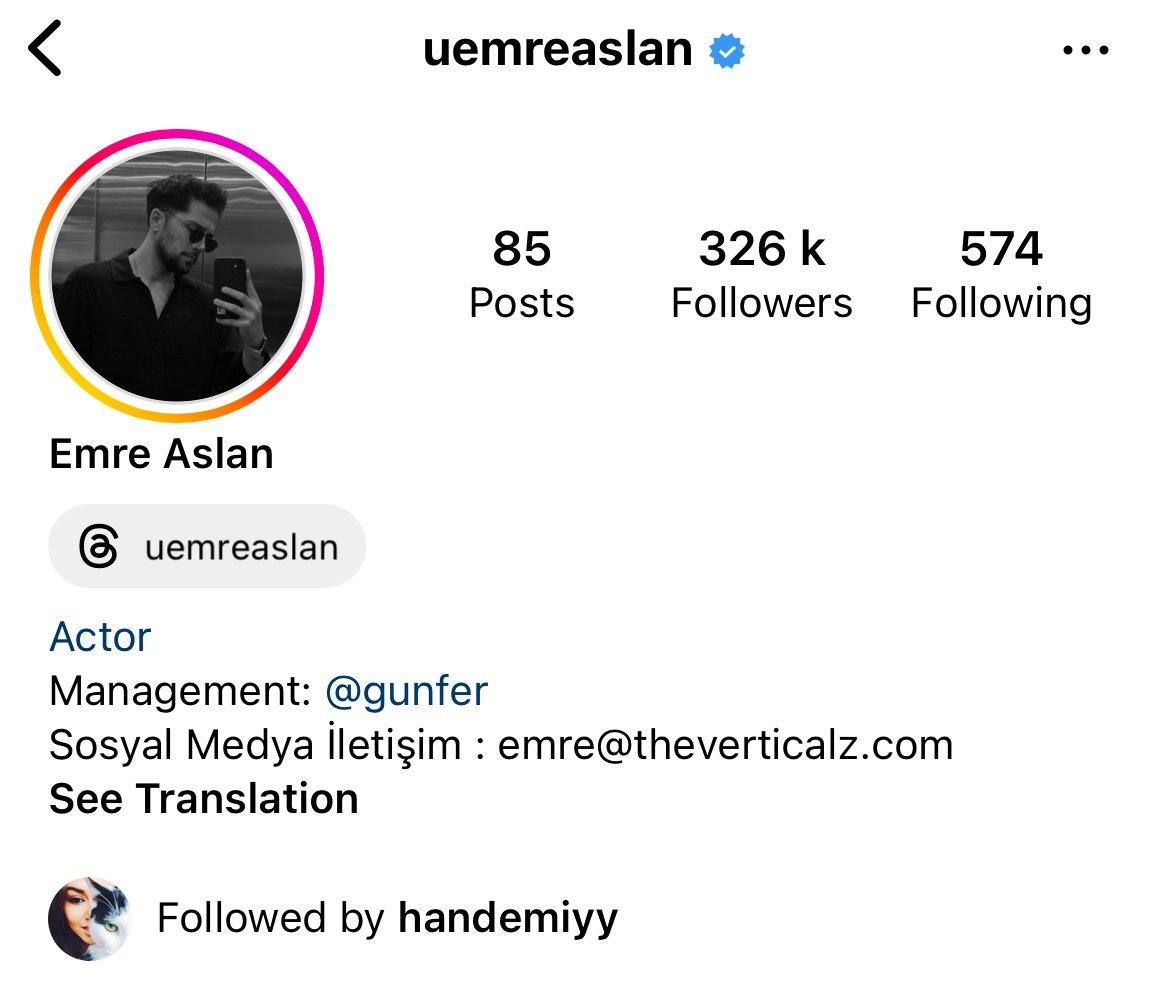Tap See Translation under the bio
Viewport: 1170px width, 989px height.
[x=204, y=798]
